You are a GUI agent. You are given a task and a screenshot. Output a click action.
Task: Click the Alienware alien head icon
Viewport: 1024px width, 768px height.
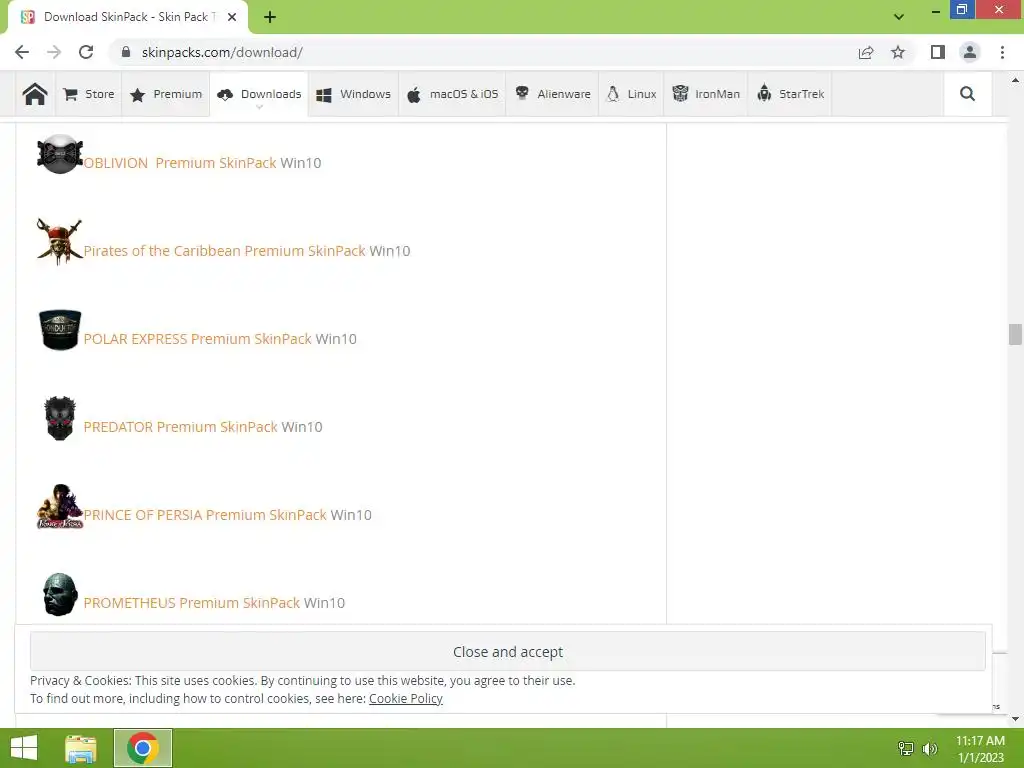[522, 93]
